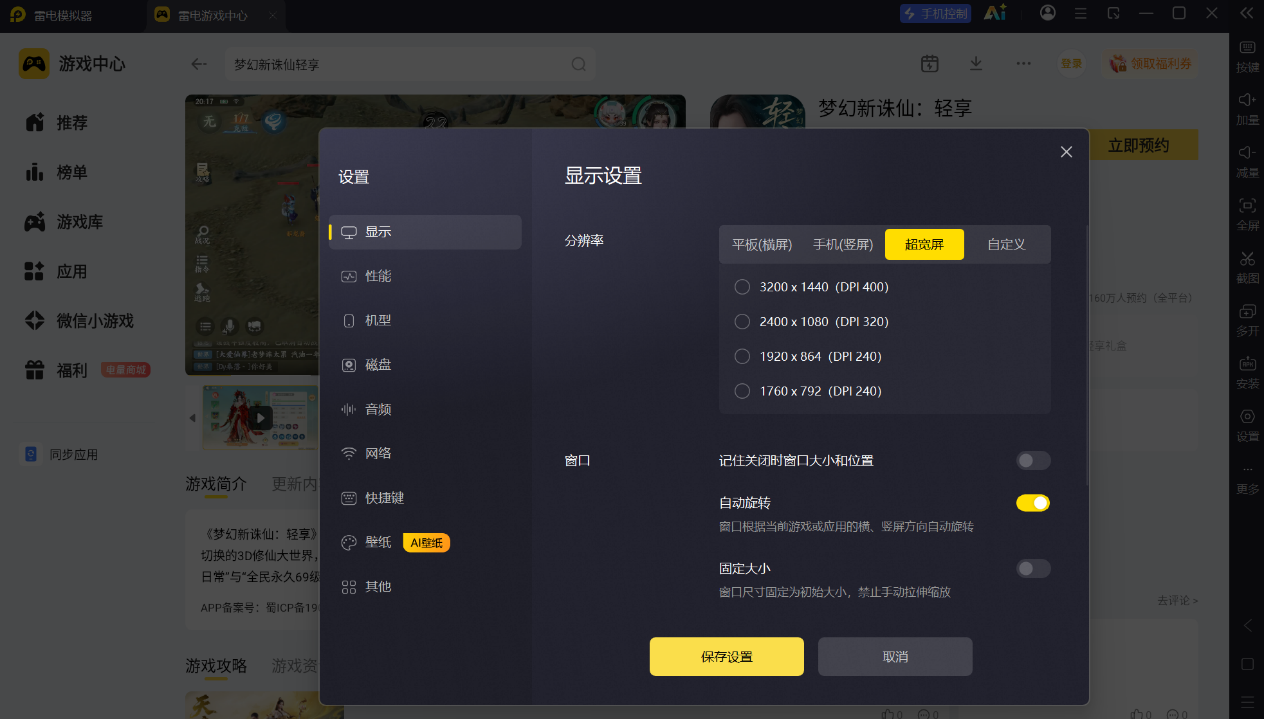Select 1760 x 792 (DPI 240) resolution
This screenshot has width=1264, height=719.
pyautogui.click(x=808, y=391)
